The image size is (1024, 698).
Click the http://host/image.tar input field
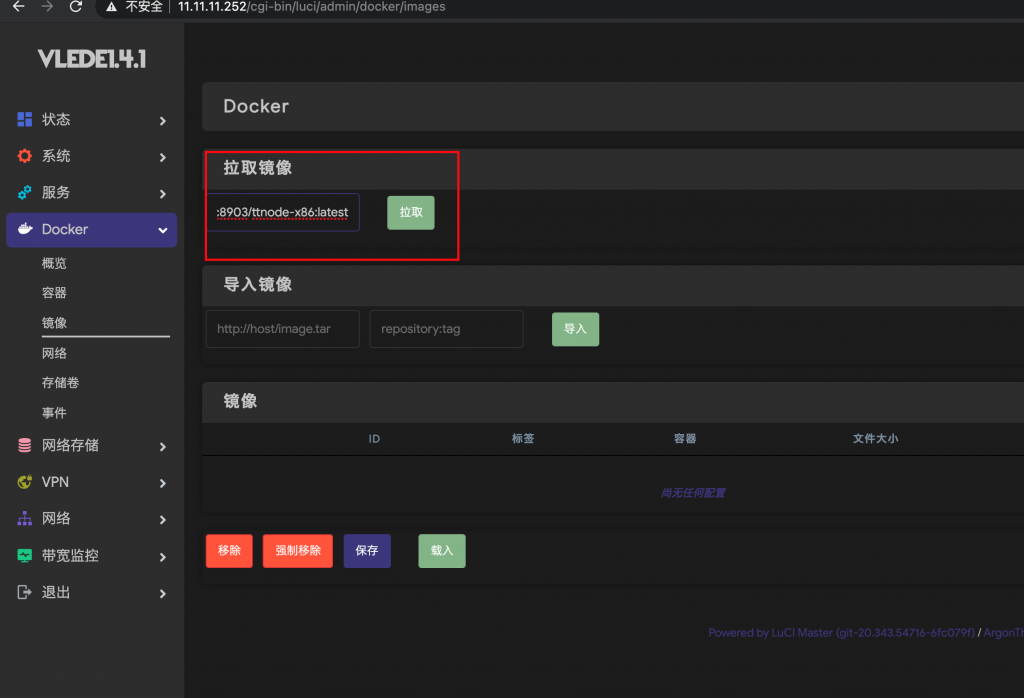(282, 329)
